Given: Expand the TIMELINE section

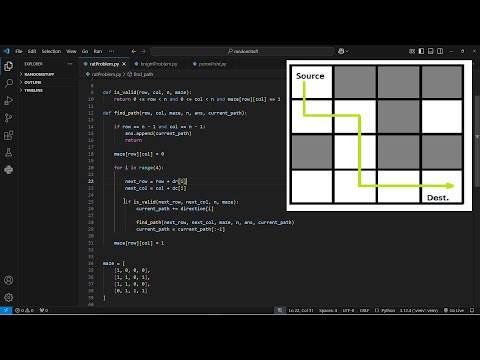Looking at the screenshot, I should coord(48,90).
